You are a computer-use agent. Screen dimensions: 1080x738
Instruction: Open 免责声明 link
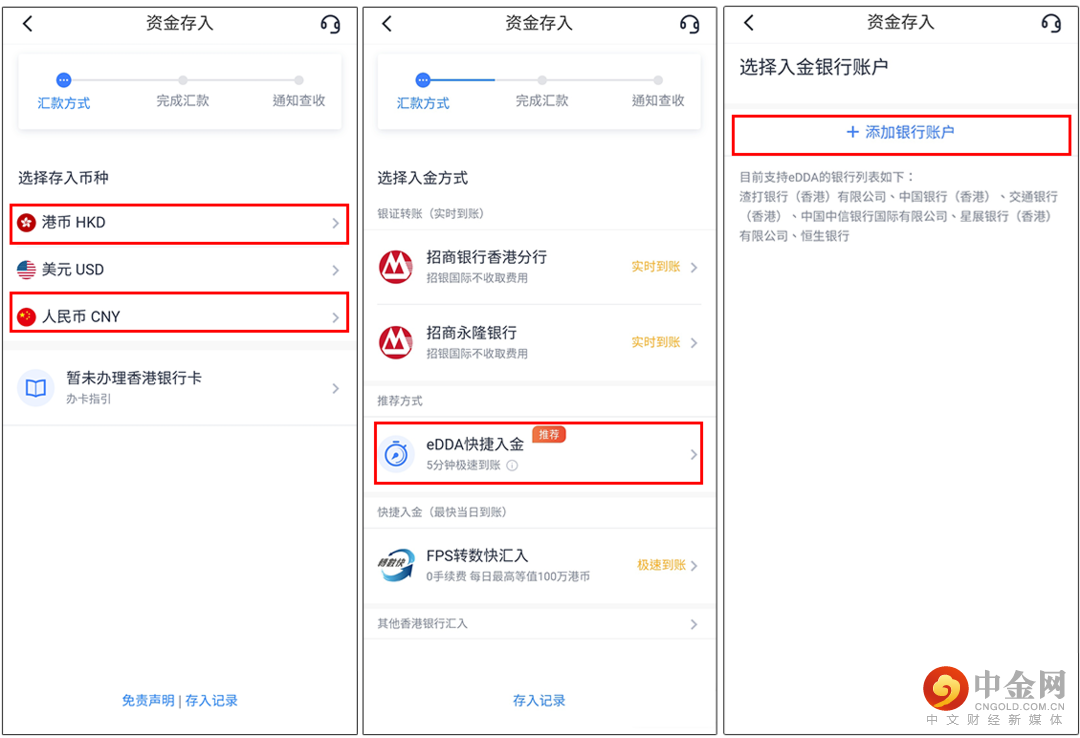[148, 701]
